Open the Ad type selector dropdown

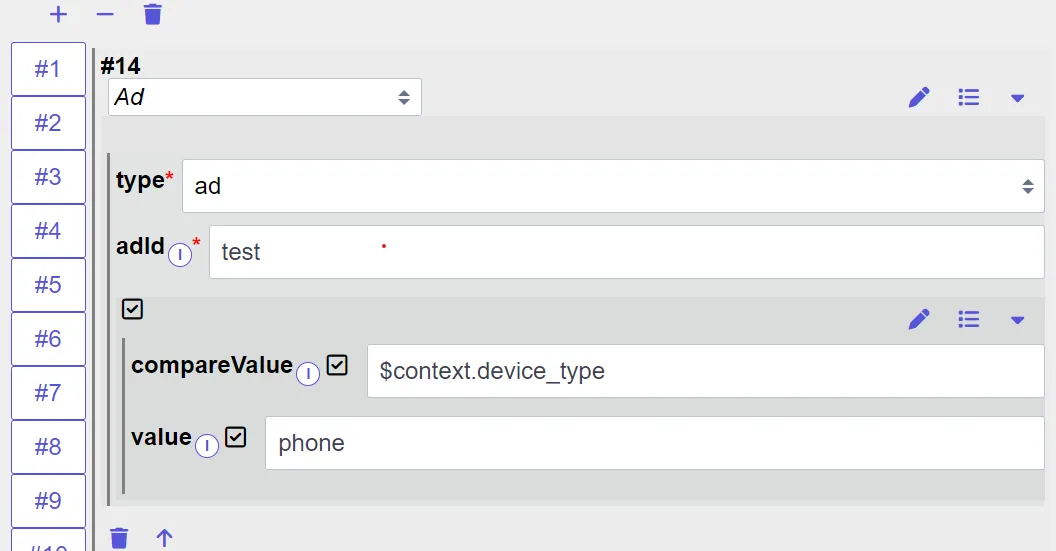tap(265, 97)
